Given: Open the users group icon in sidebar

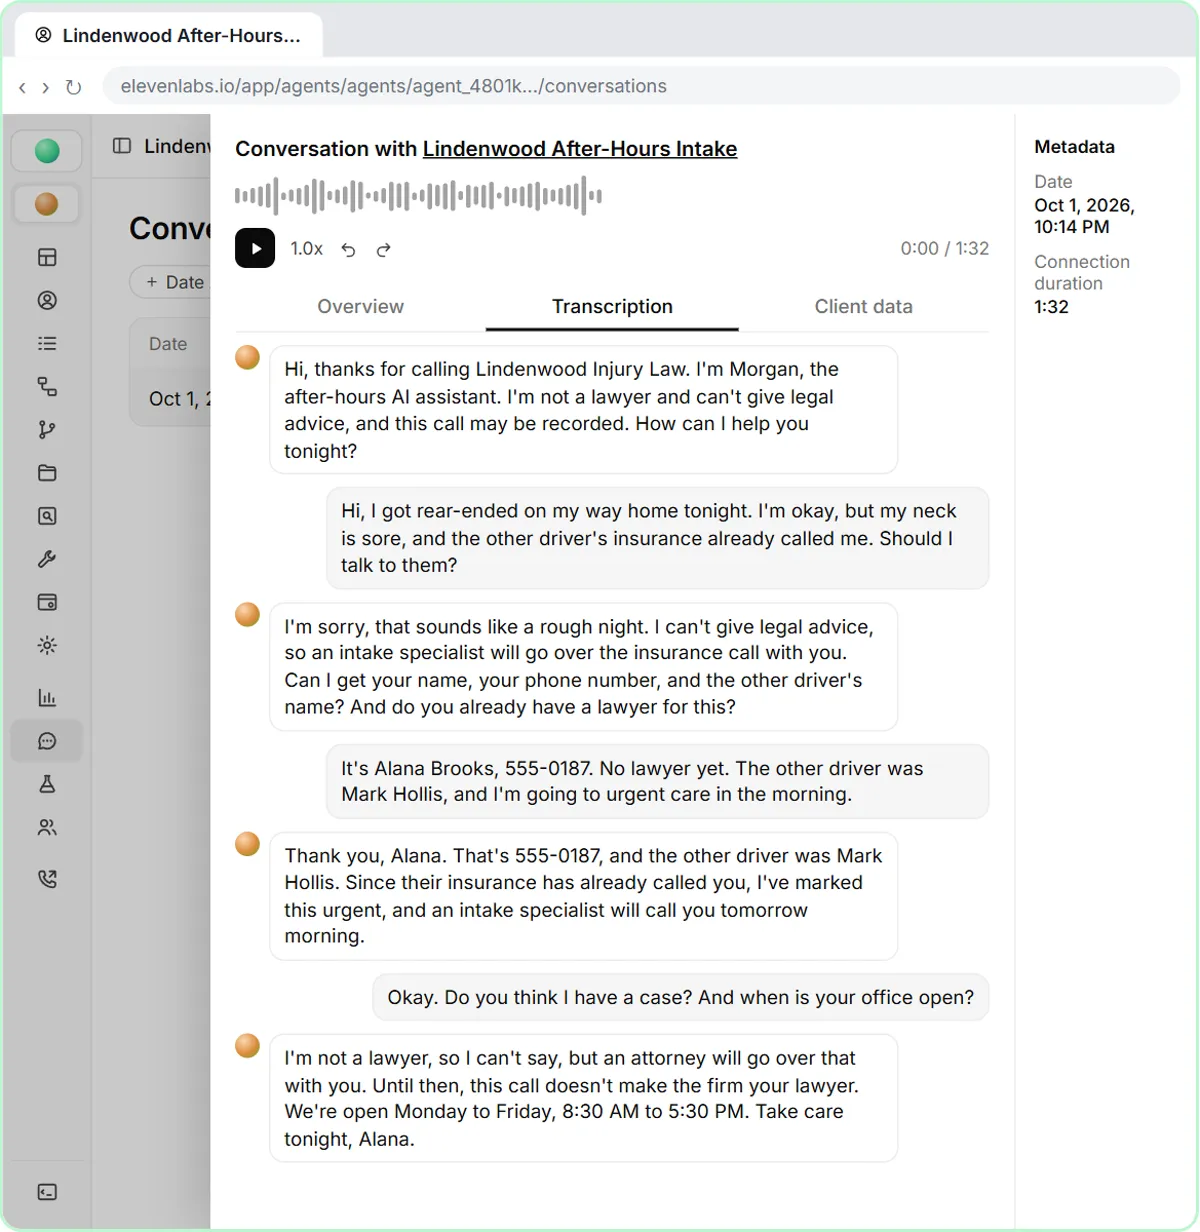Looking at the screenshot, I should tap(47, 827).
